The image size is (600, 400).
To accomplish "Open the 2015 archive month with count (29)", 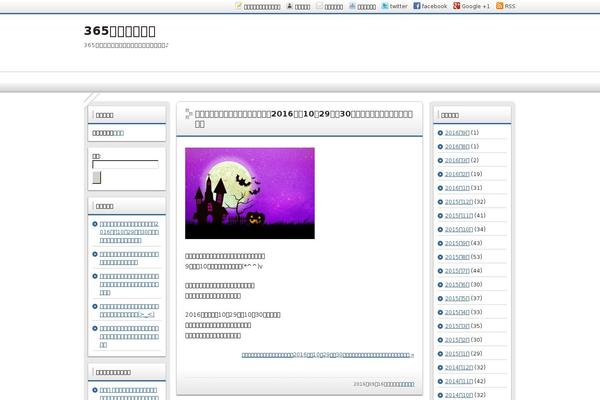I will pyautogui.click(x=457, y=354).
